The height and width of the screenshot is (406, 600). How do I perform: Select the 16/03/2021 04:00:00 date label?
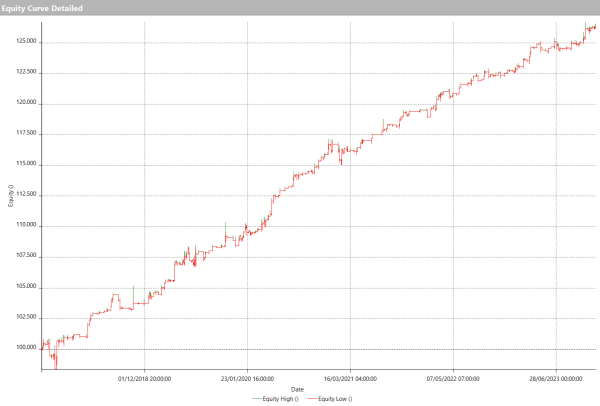350,379
